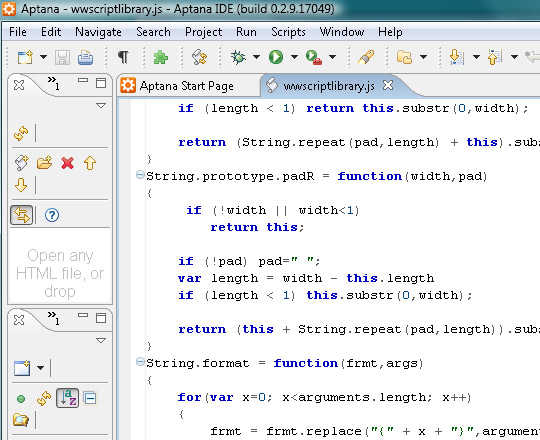
Task: Open the lower panel view menu triangle
Action: pos(101,341)
